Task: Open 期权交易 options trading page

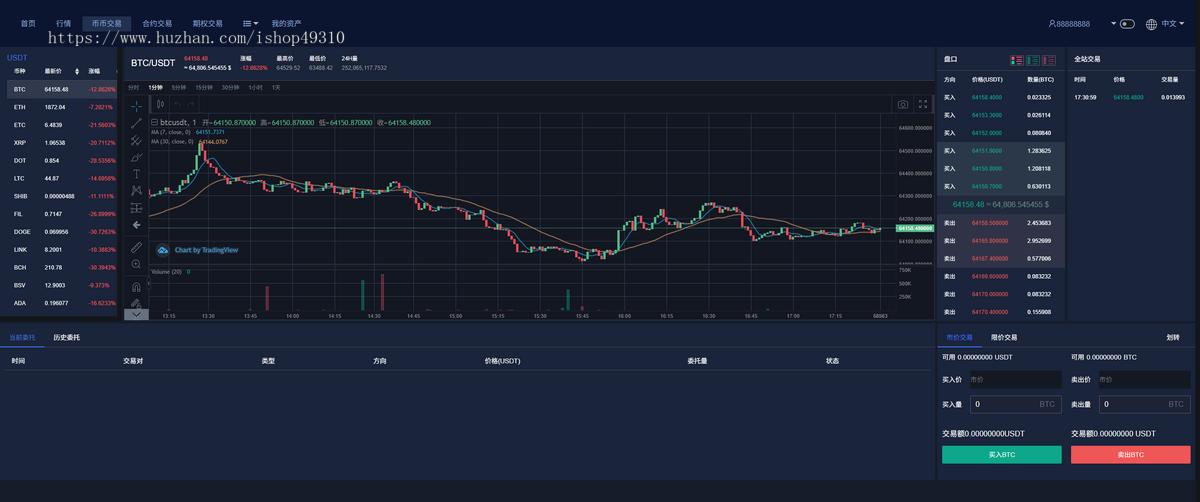Action: 208,22
